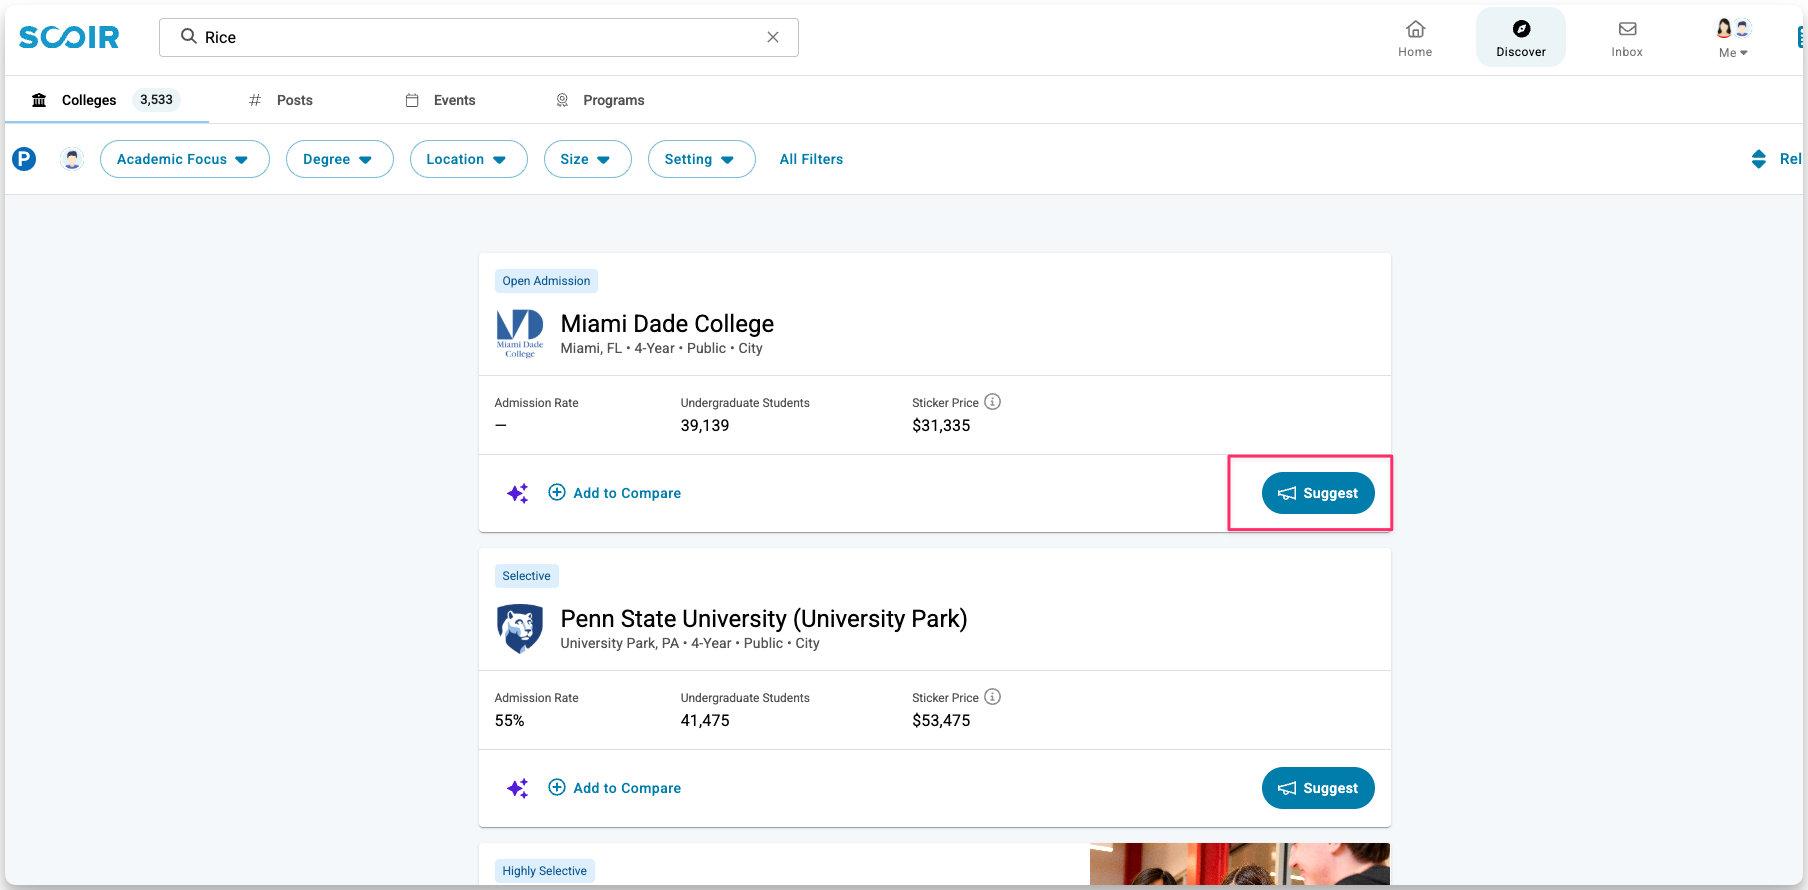This screenshot has width=1808, height=890.
Task: Open the Inbox
Action: [1626, 38]
